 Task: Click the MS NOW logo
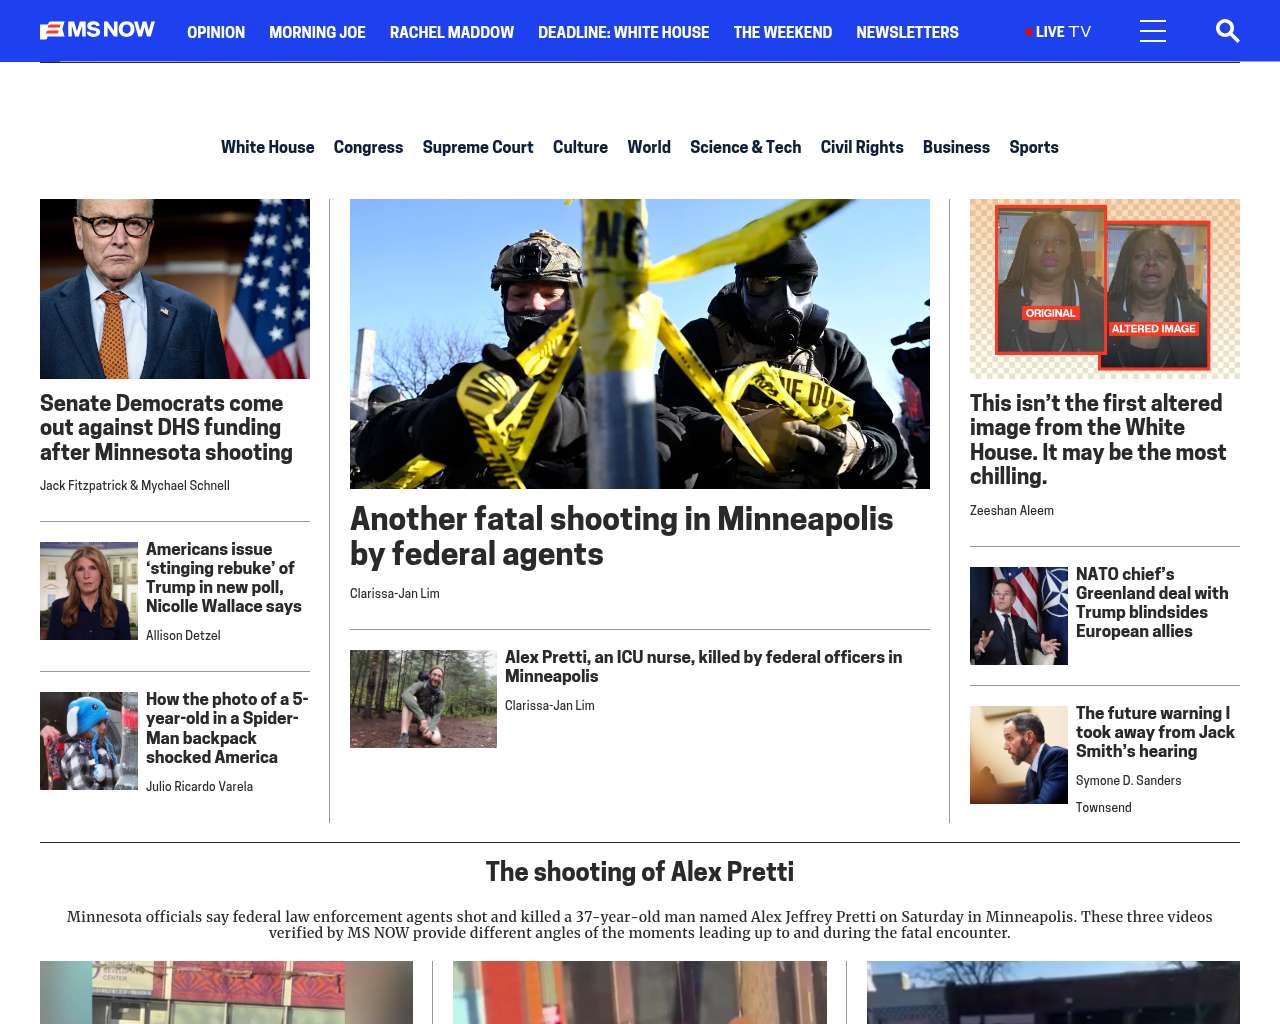pyautogui.click(x=97, y=30)
